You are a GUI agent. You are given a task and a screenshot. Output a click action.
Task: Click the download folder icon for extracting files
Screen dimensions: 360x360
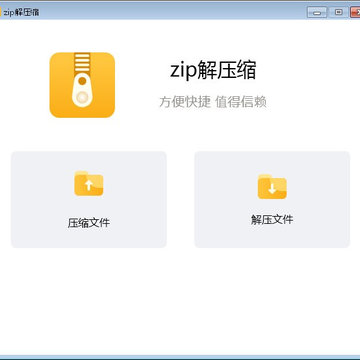tap(272, 187)
